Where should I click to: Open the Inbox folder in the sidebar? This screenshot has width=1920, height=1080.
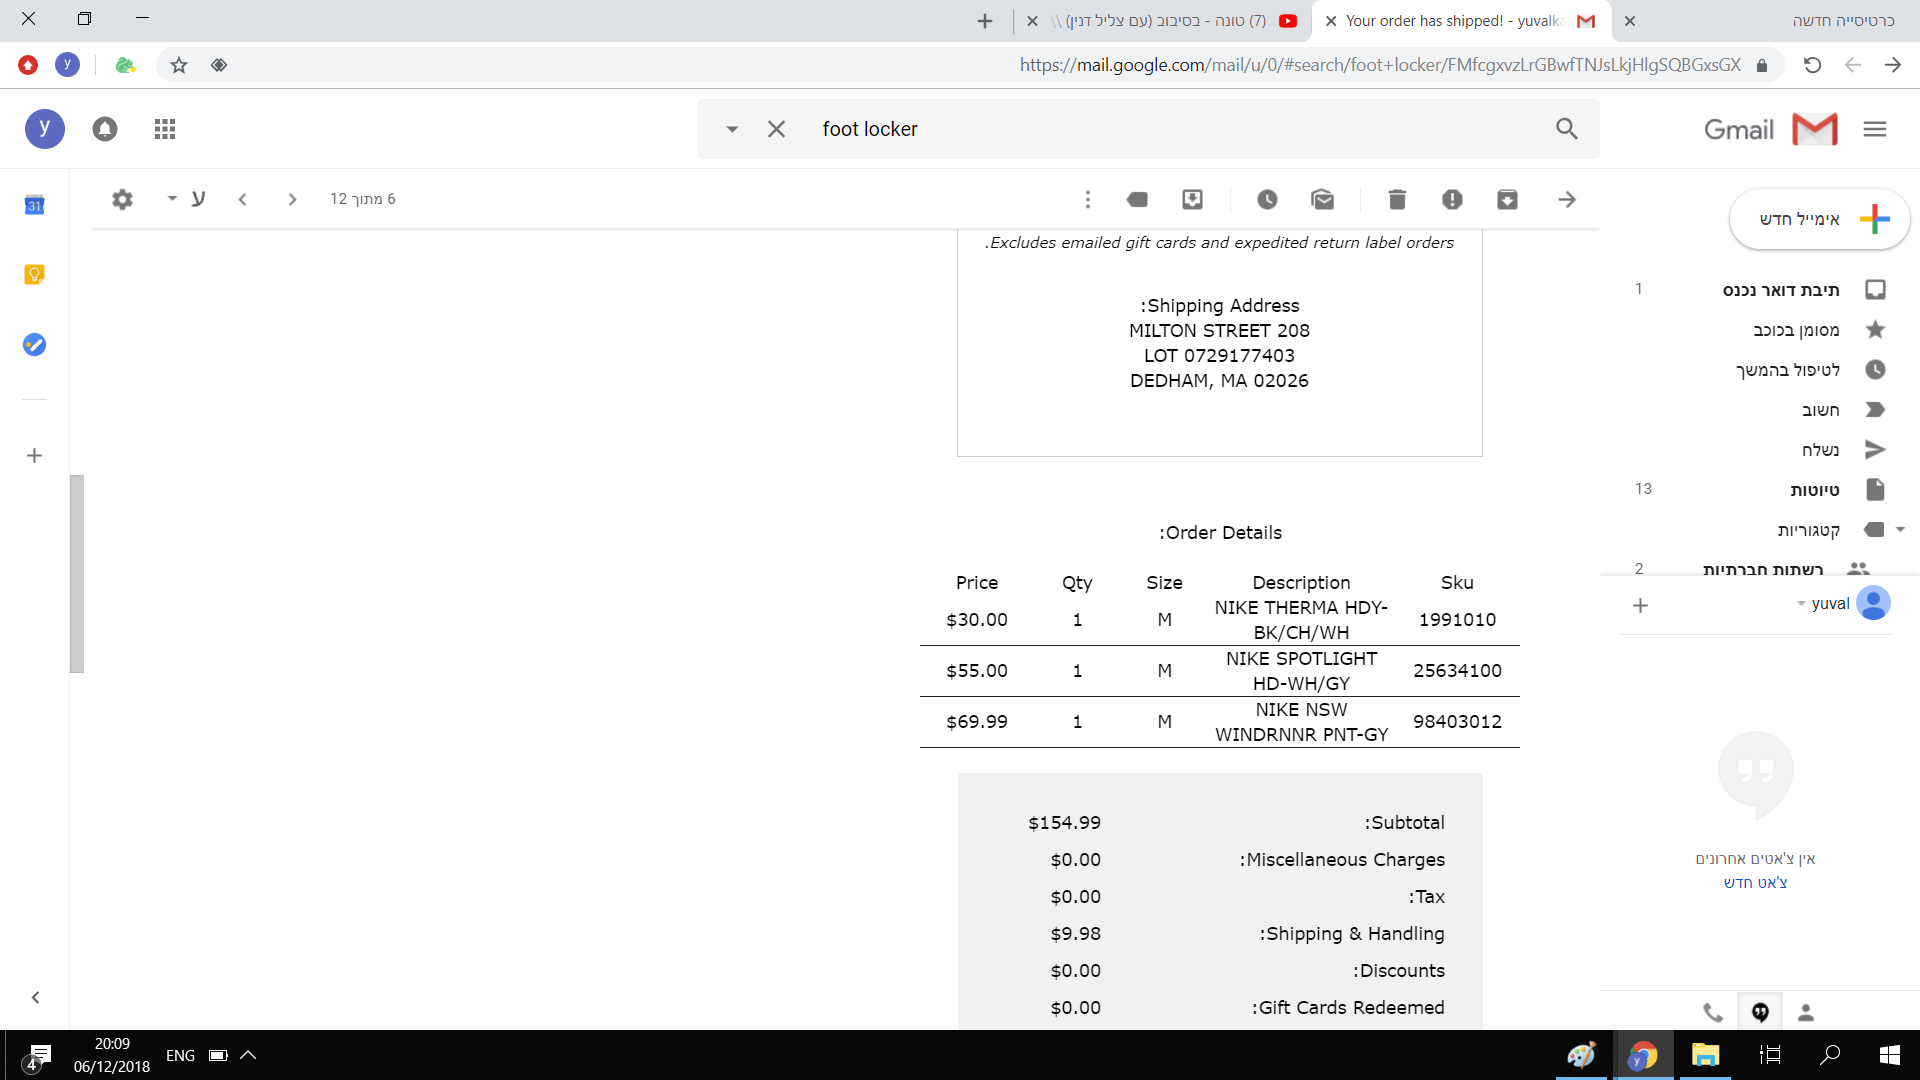(x=1780, y=290)
